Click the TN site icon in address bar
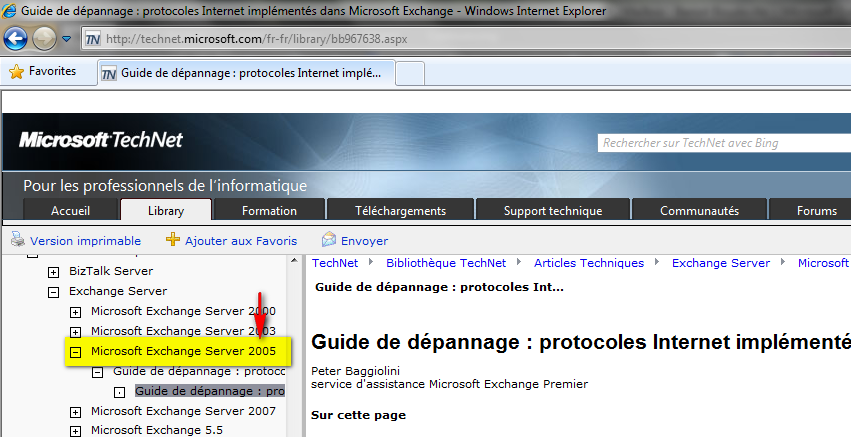 pyautogui.click(x=93, y=39)
